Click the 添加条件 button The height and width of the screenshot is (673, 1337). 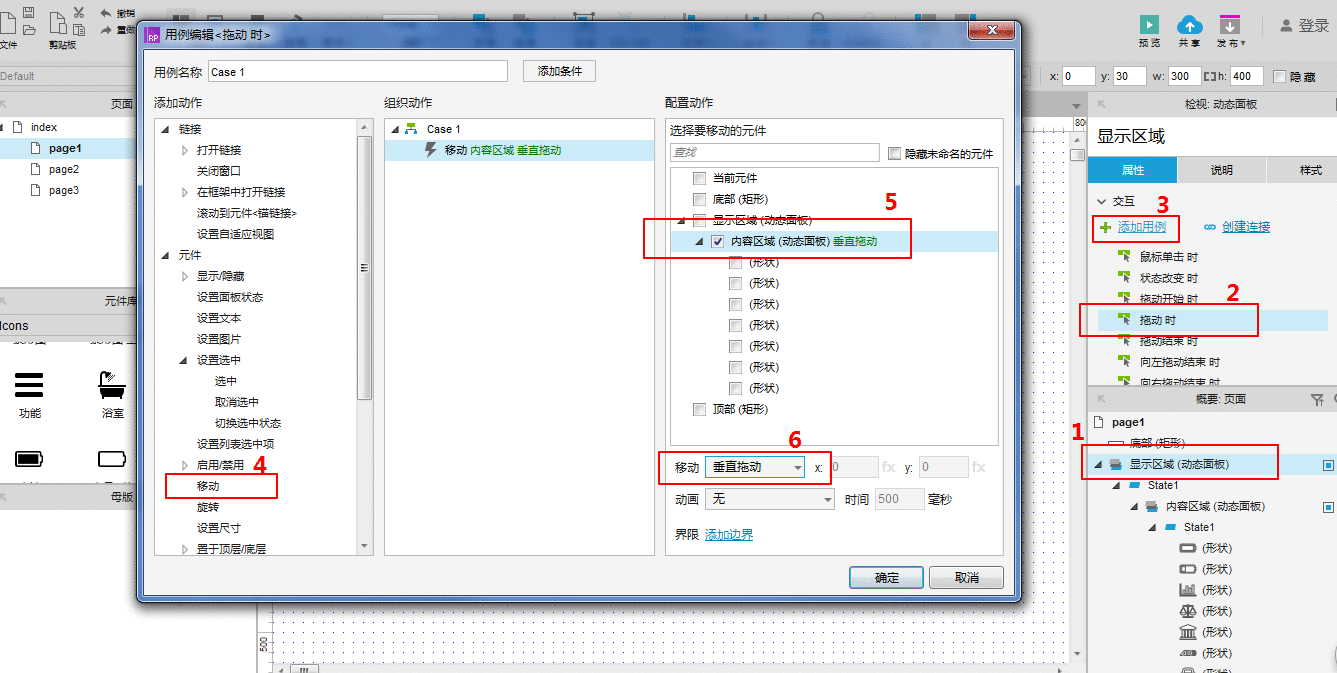[559, 71]
